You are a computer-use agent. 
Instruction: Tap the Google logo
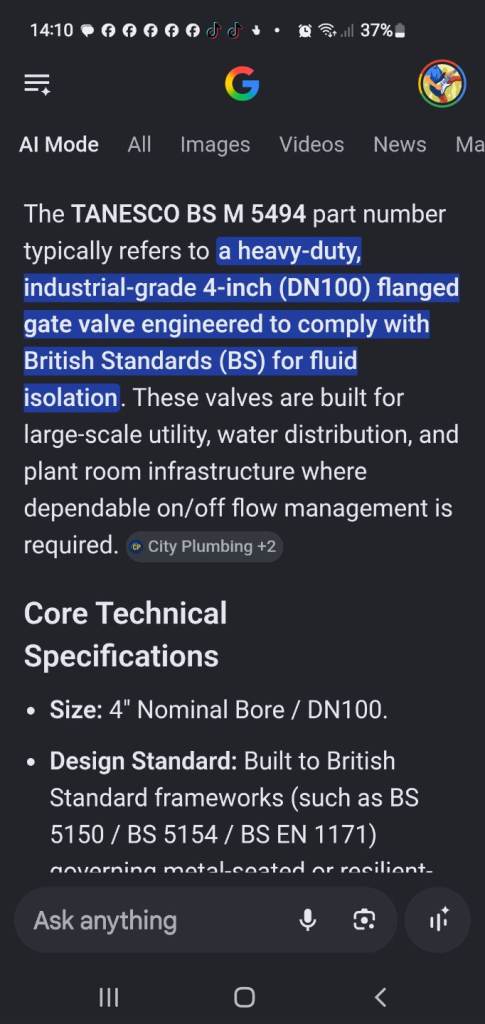242,84
